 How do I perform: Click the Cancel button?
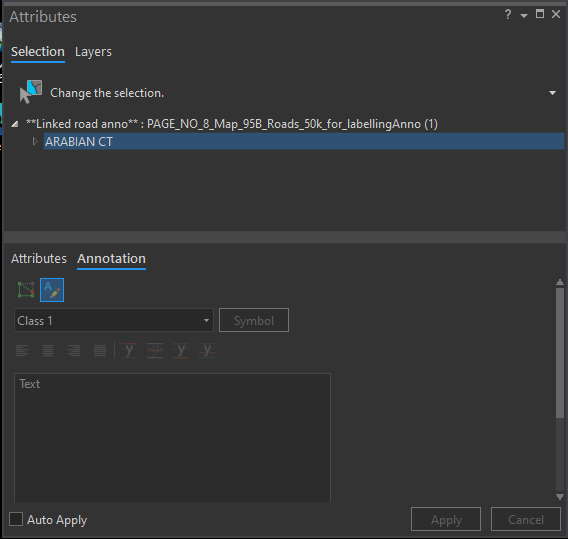click(x=526, y=519)
